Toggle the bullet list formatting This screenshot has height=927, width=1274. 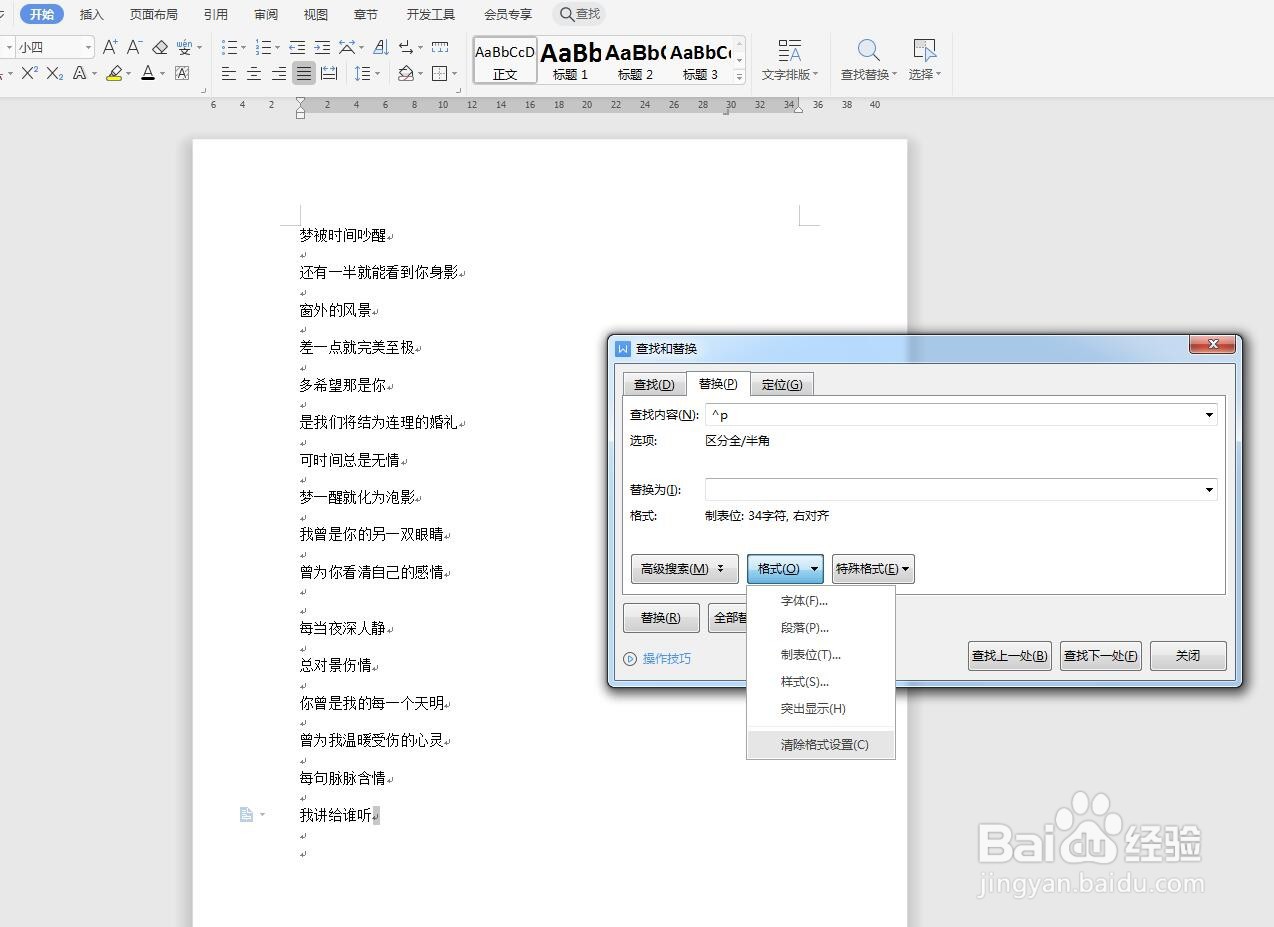[x=229, y=47]
